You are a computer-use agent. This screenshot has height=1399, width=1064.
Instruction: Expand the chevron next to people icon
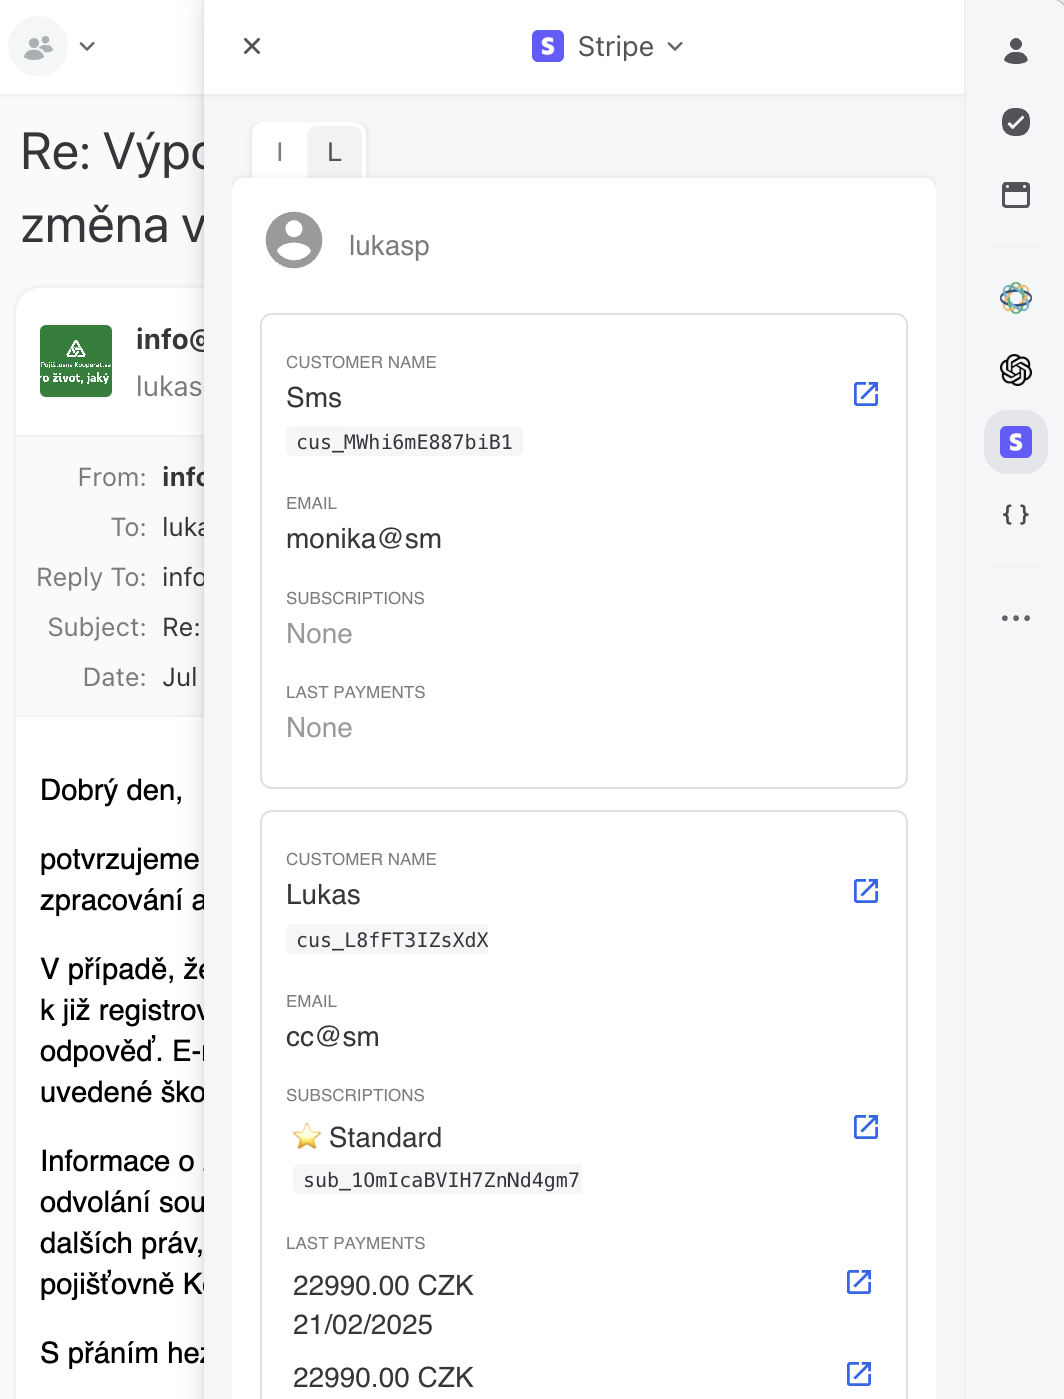click(87, 46)
